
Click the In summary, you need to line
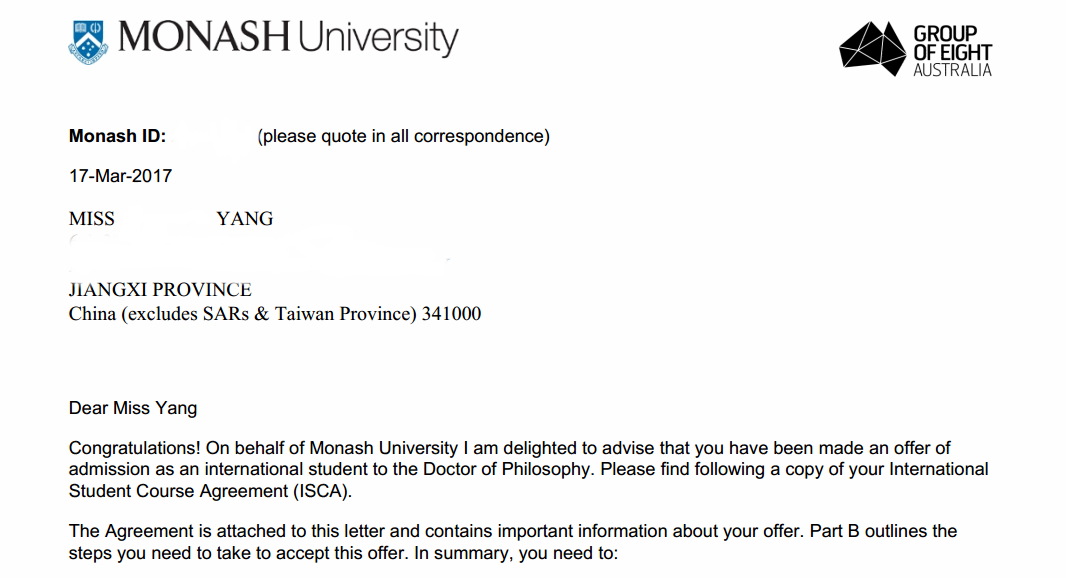pyautogui.click(x=516, y=553)
